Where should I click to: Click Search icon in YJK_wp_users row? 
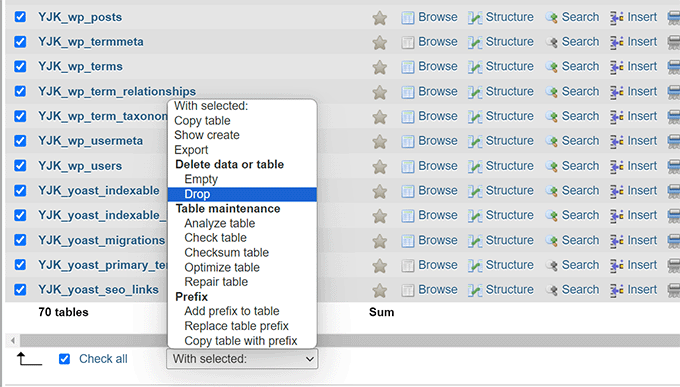[552, 166]
